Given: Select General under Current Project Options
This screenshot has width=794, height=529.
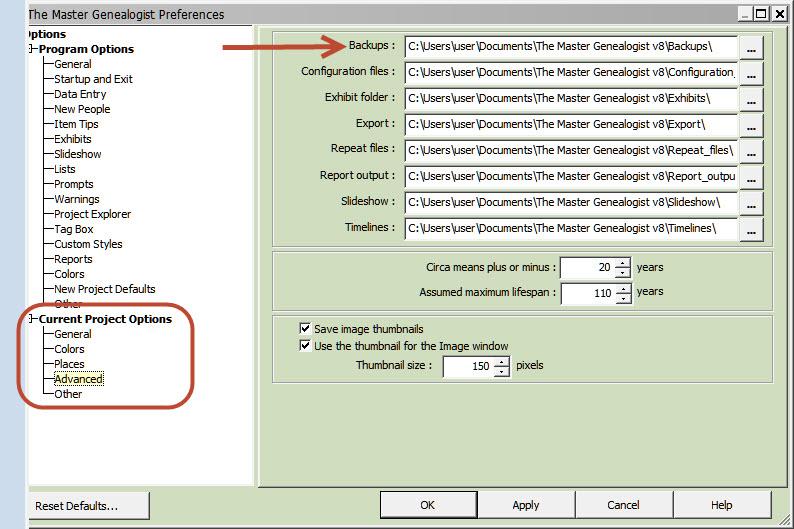Looking at the screenshot, I should [x=73, y=334].
